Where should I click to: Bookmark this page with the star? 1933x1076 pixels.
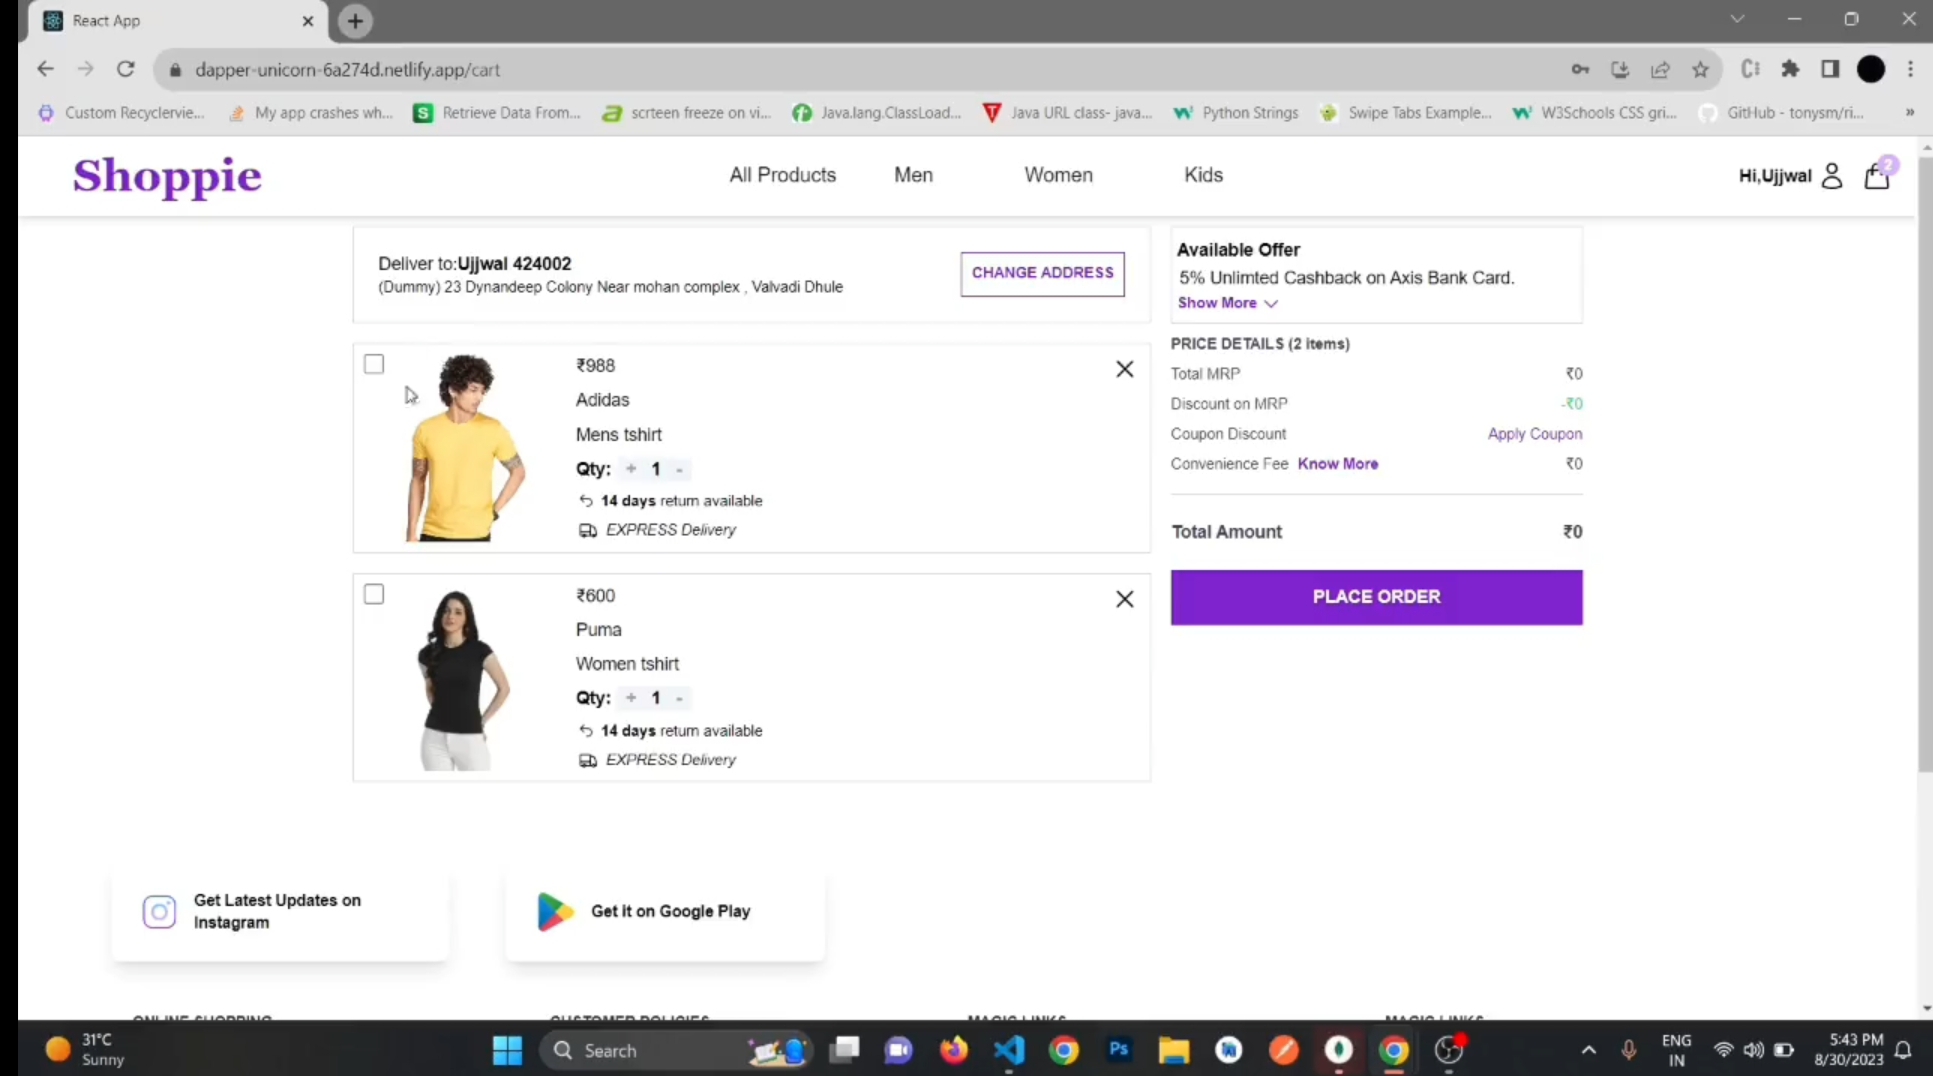[1700, 69]
